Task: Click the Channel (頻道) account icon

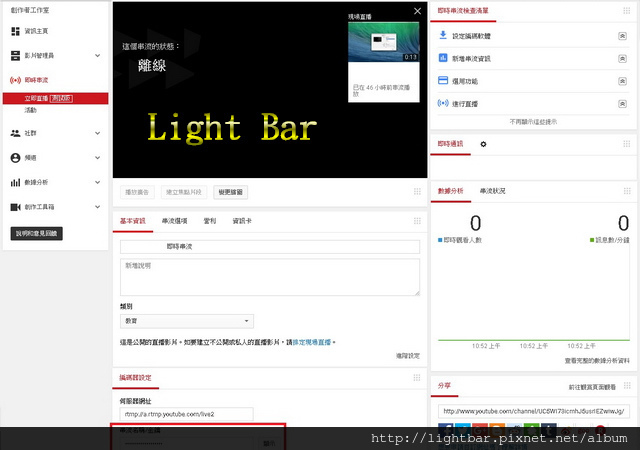Action: (15, 158)
